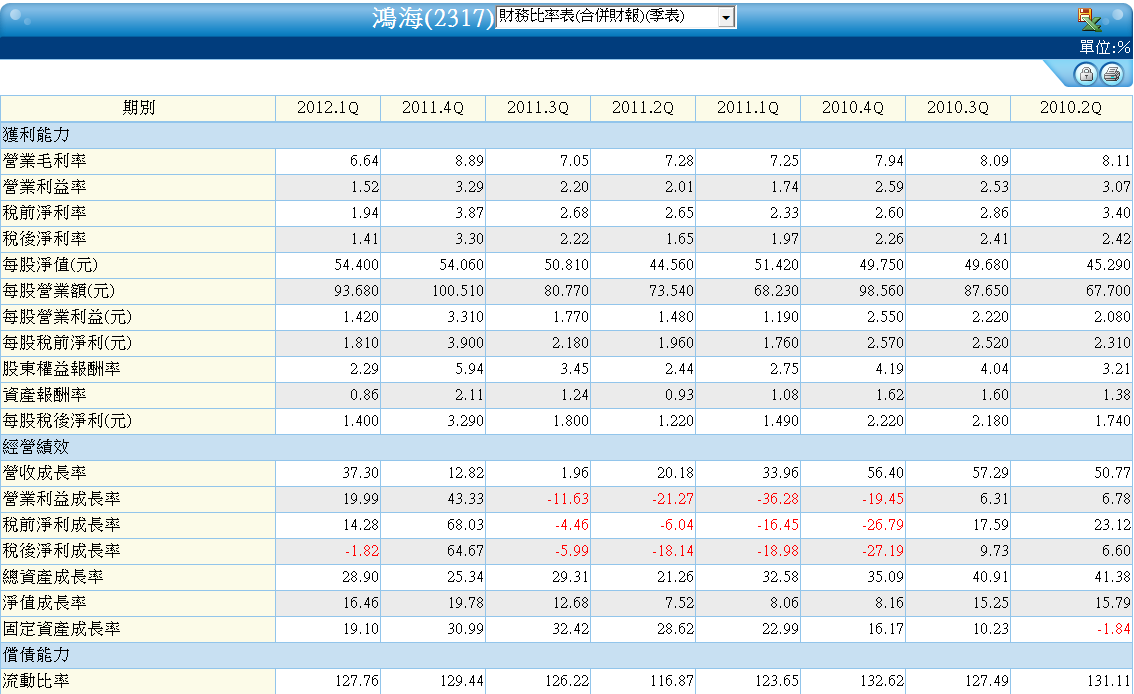1134x694 pixels.
Task: Select the 每股稅前淨利(元) row label
Action: 67,343
